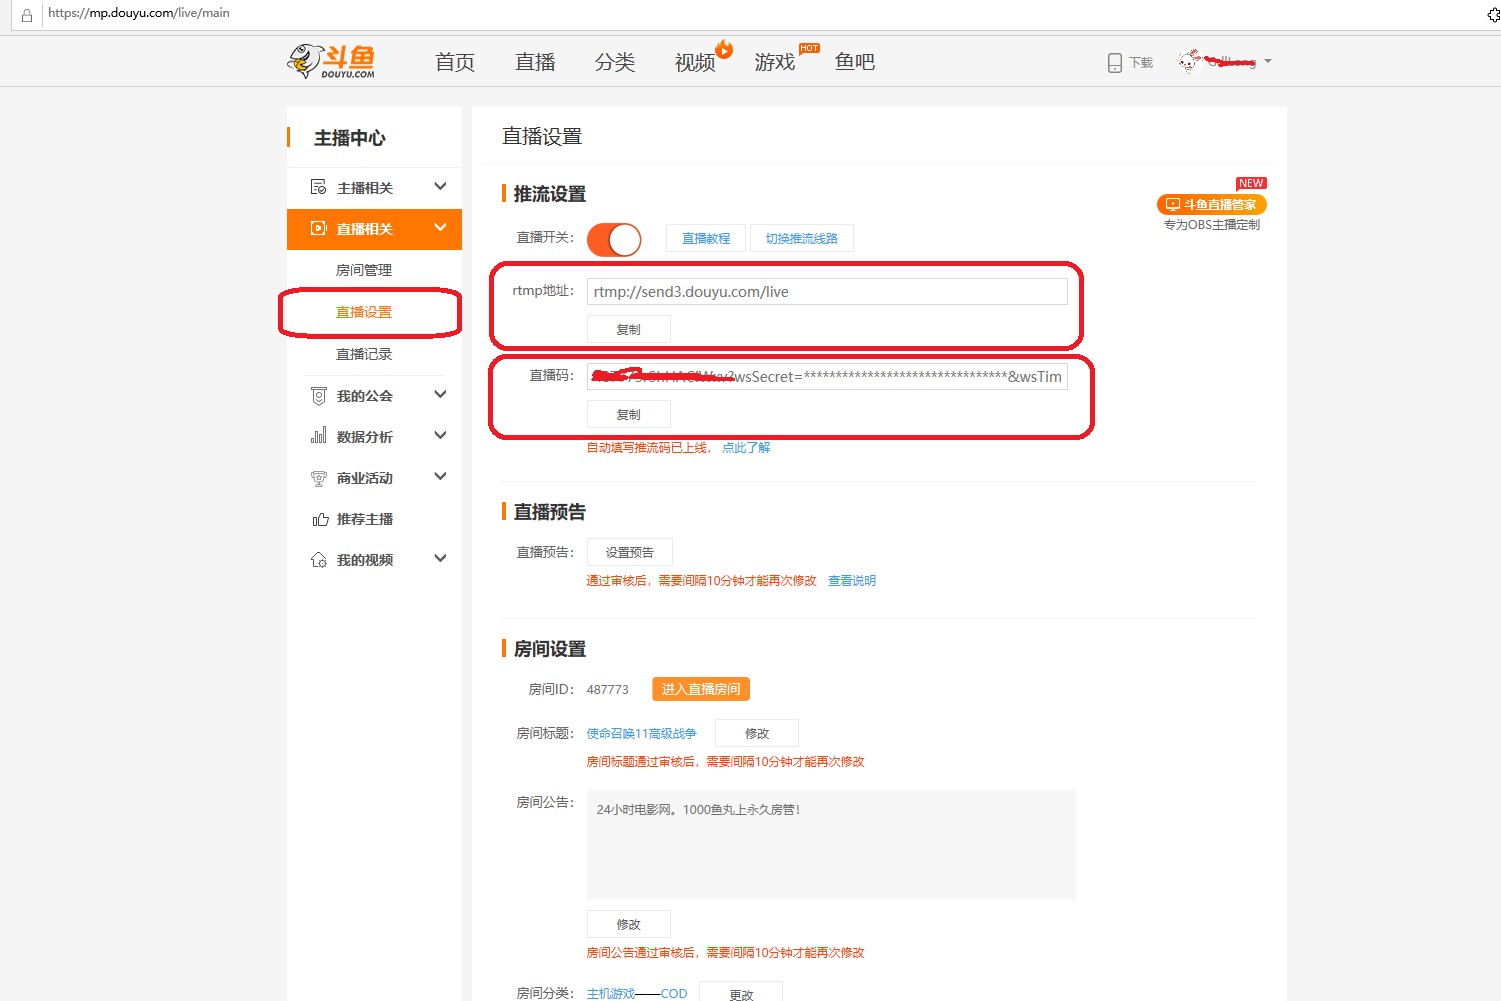Click the HOT badge on 游戏
Image resolution: width=1501 pixels, height=1001 pixels.
809,48
